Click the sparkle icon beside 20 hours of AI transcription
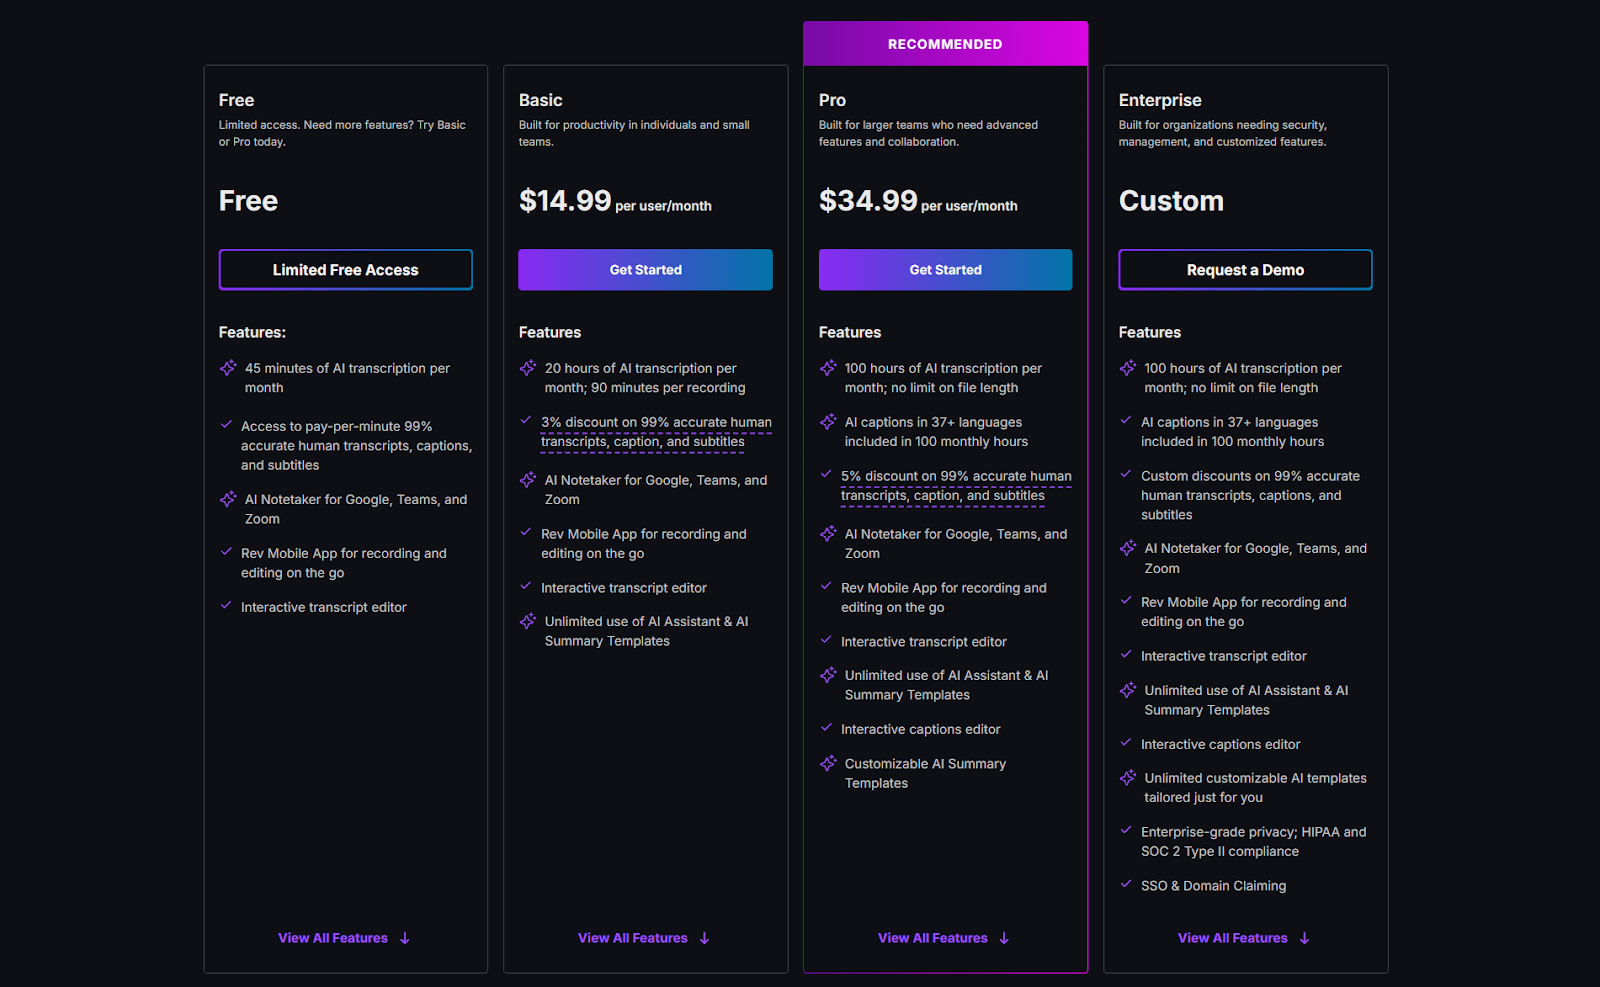Viewport: 1600px width, 987px height. pos(528,368)
